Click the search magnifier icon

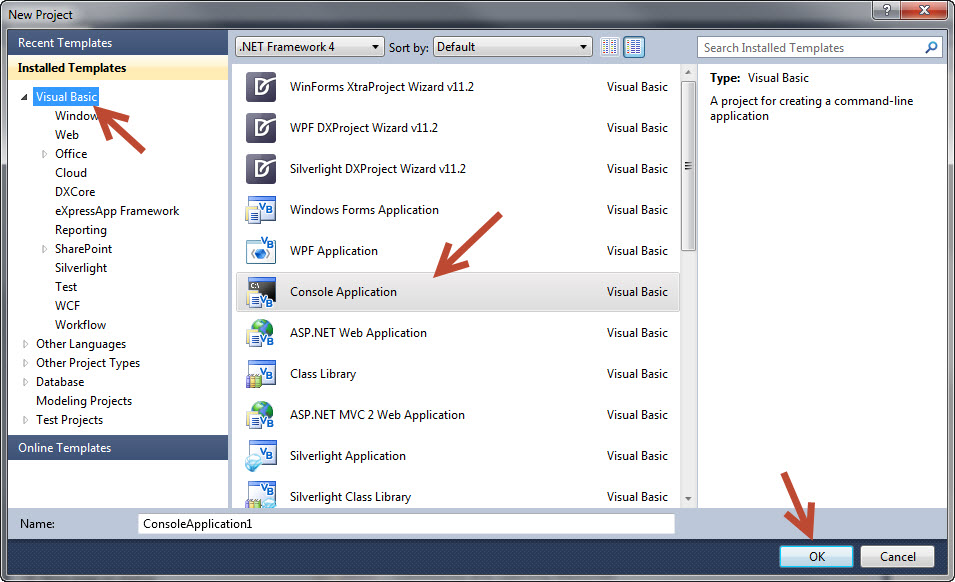[x=931, y=47]
